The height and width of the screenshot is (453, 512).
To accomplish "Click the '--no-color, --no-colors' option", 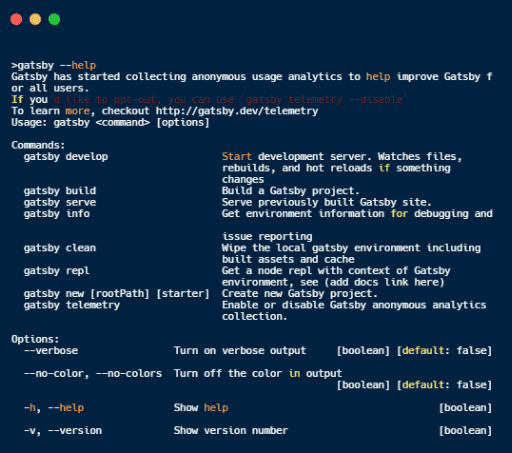I will pyautogui.click(x=93, y=373).
